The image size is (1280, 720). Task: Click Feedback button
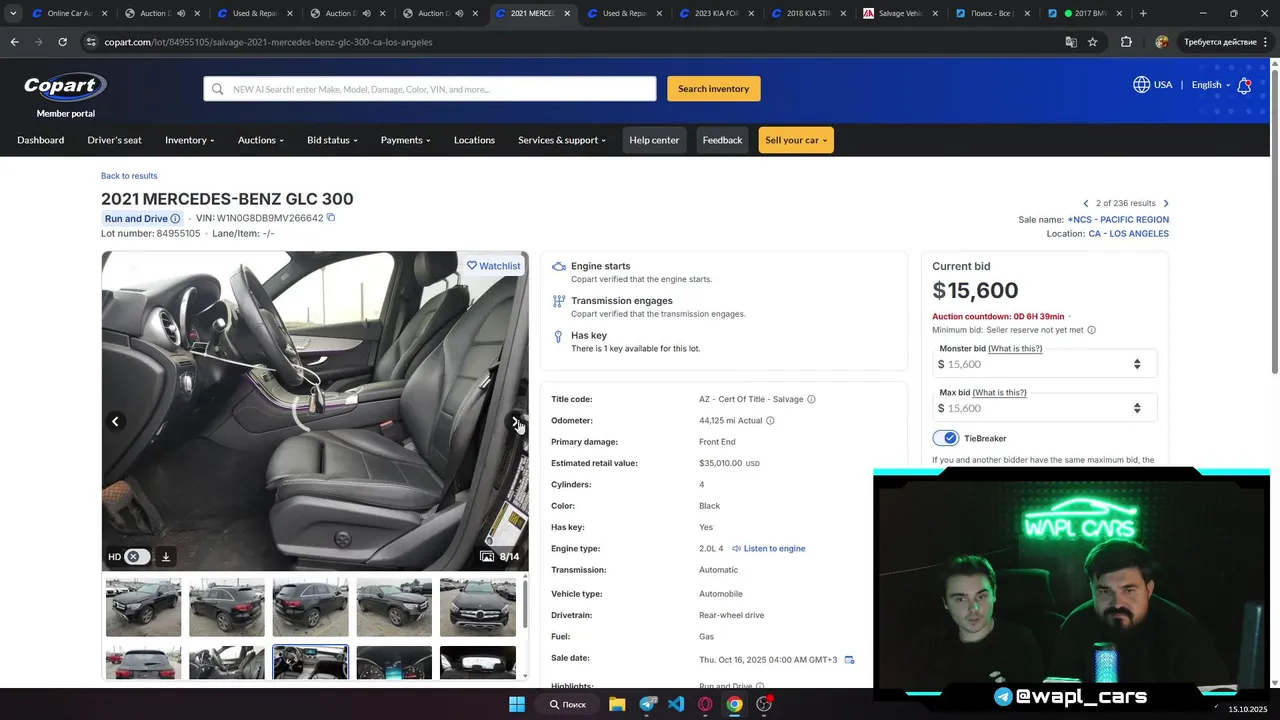pos(722,140)
